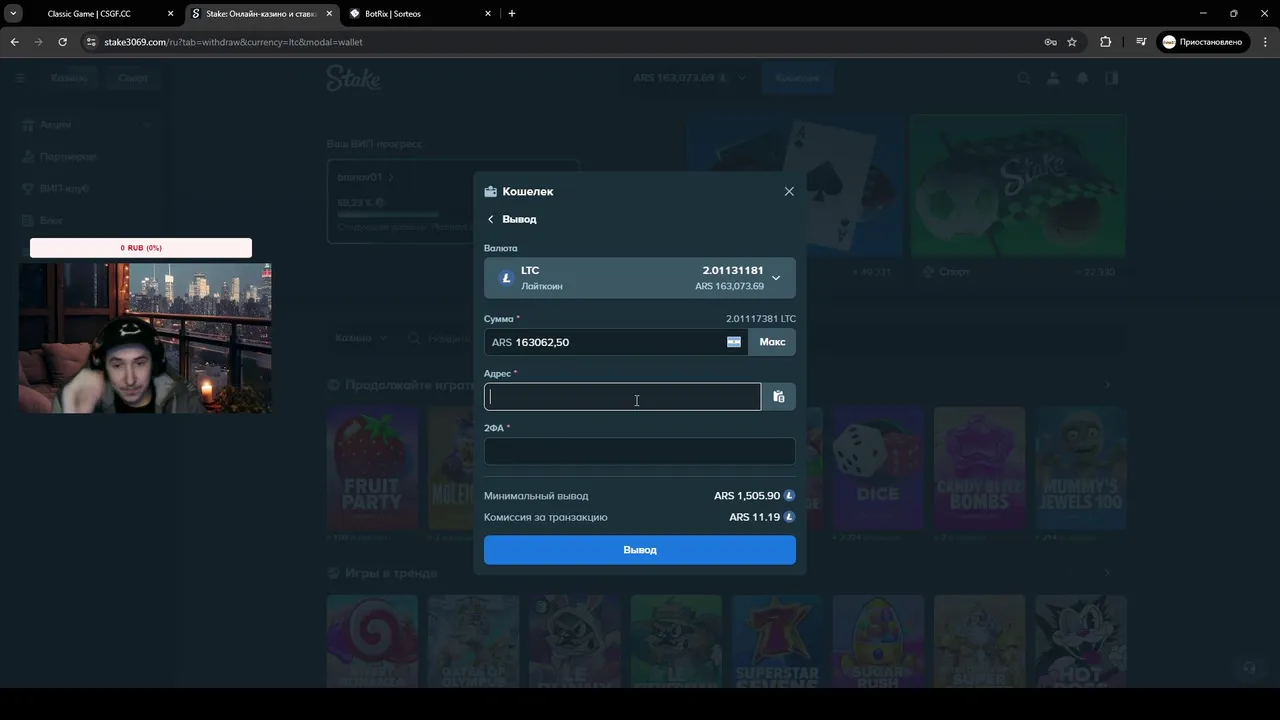The image size is (1280, 720).
Task: Click LTC icon next to minimum withdrawal
Action: pyautogui.click(x=789, y=495)
